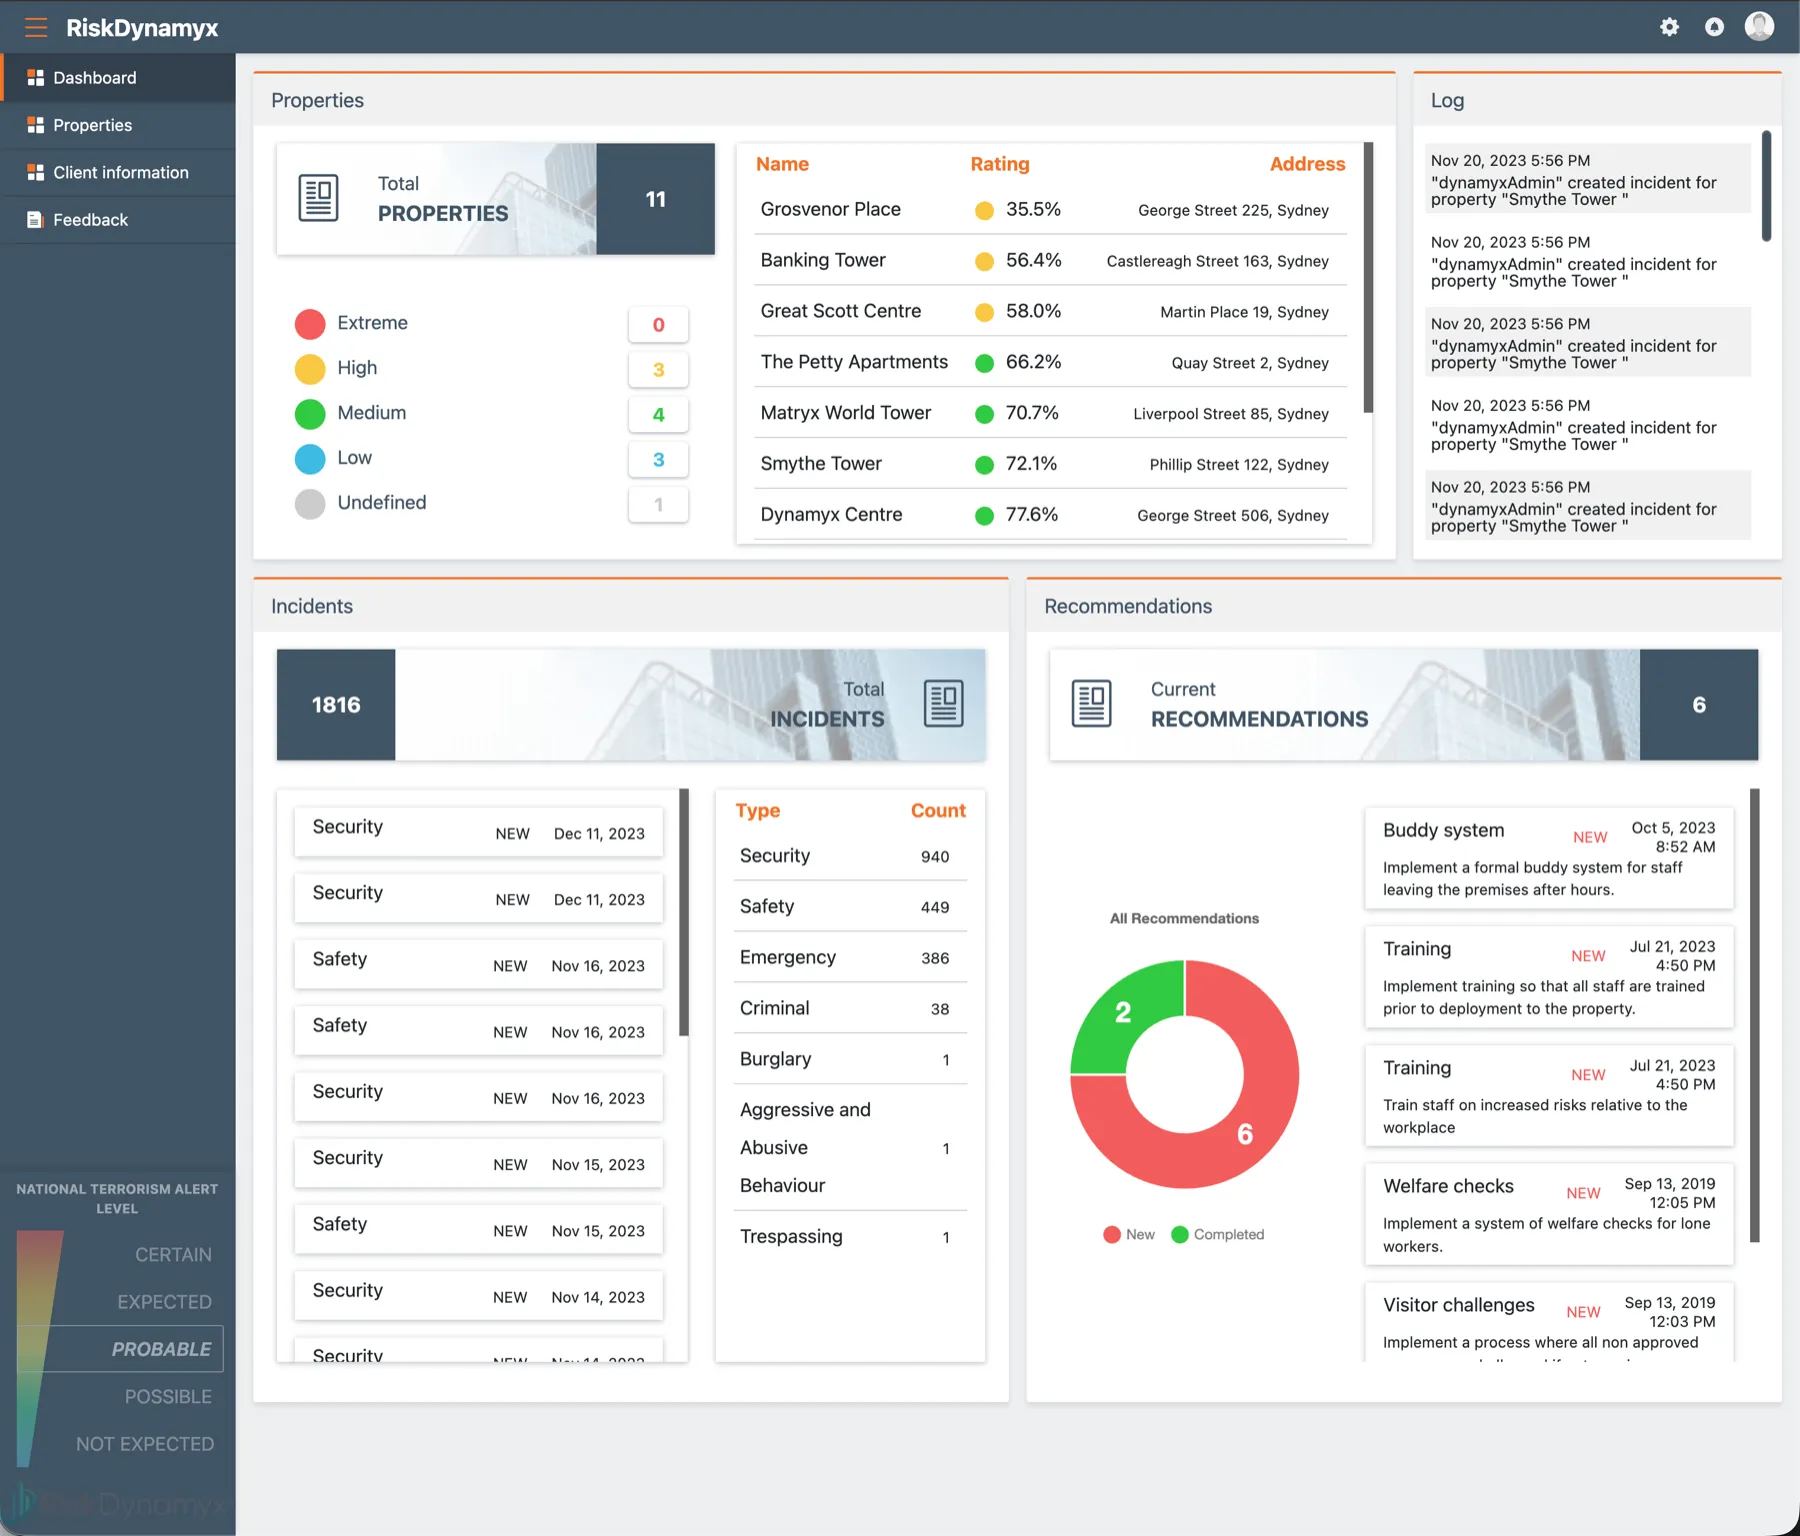Toggle the Completed legend in chart
This screenshot has width=1800, height=1536.
pyautogui.click(x=1217, y=1234)
